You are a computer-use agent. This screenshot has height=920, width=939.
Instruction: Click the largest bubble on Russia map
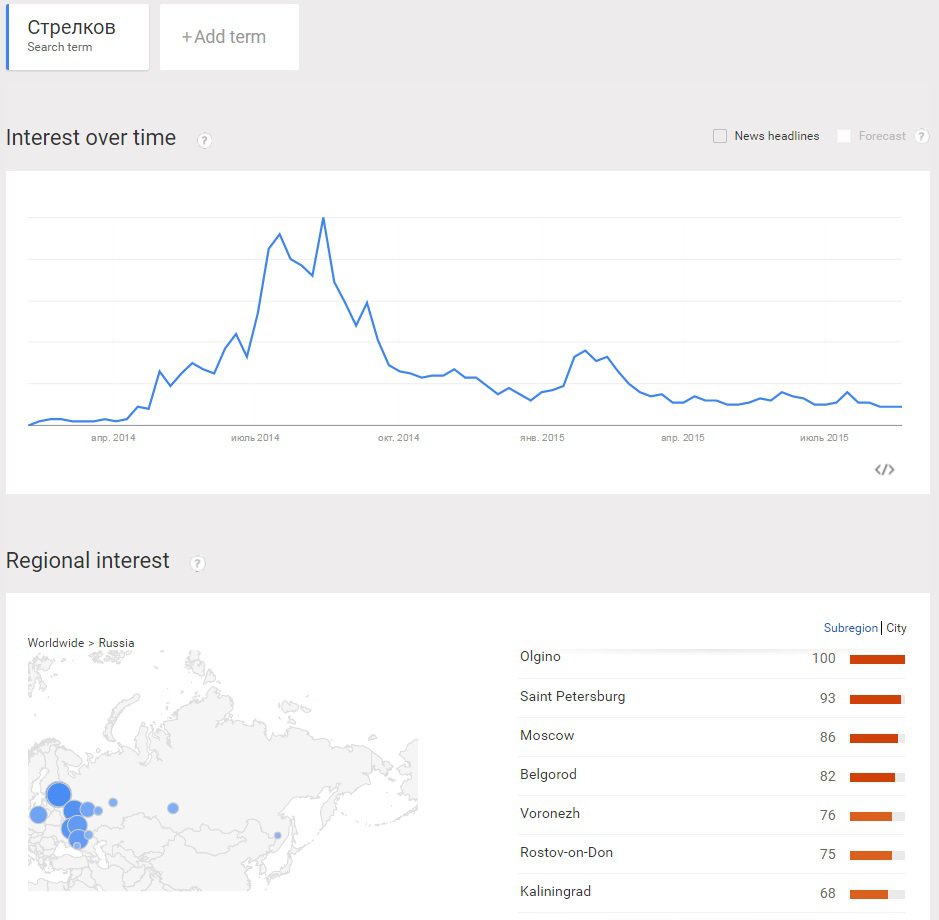point(58,795)
